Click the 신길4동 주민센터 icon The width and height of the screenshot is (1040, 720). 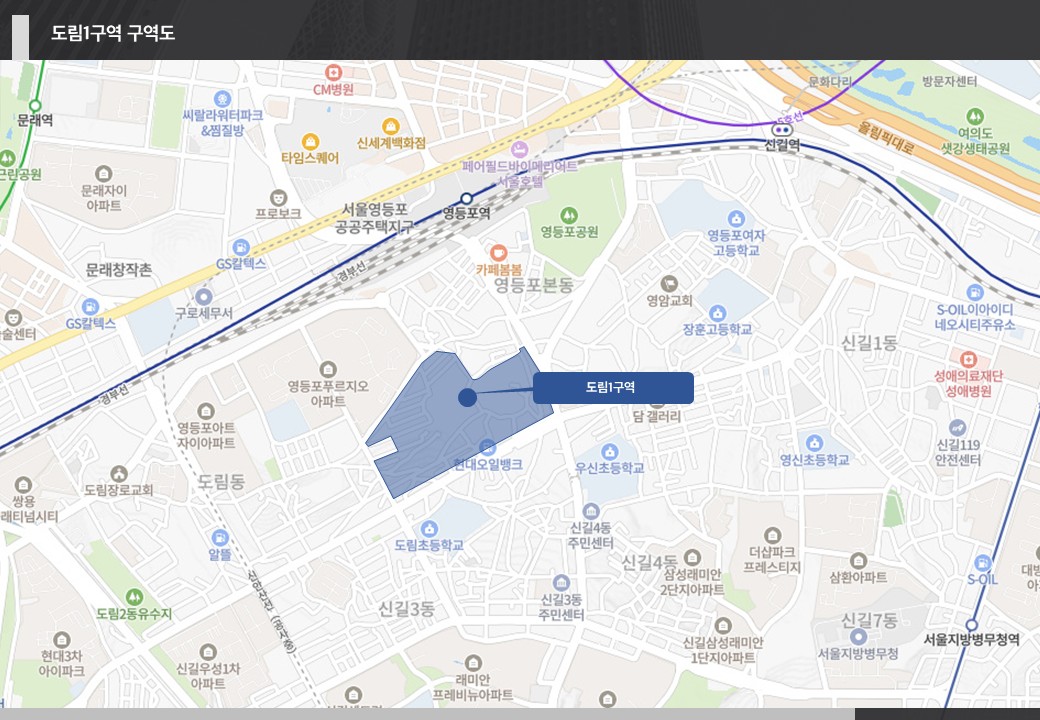click(591, 511)
